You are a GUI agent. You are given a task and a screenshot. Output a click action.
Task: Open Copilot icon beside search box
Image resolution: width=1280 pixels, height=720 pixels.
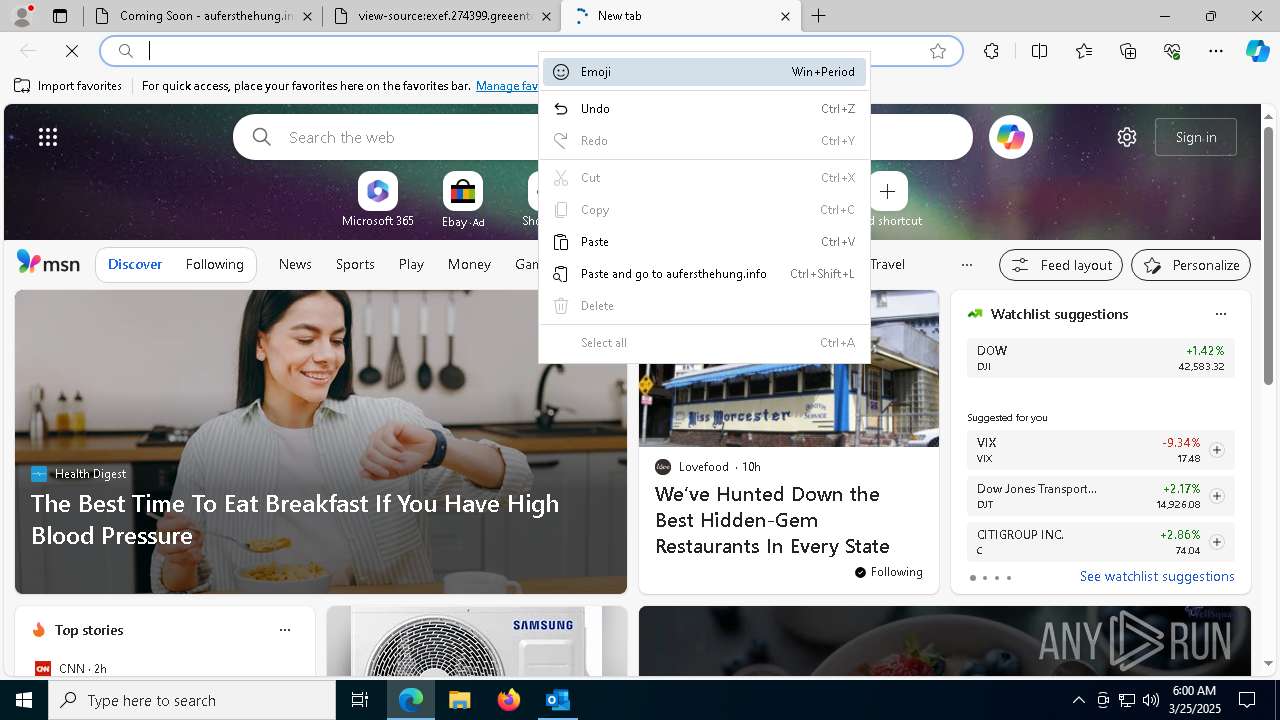[1011, 137]
